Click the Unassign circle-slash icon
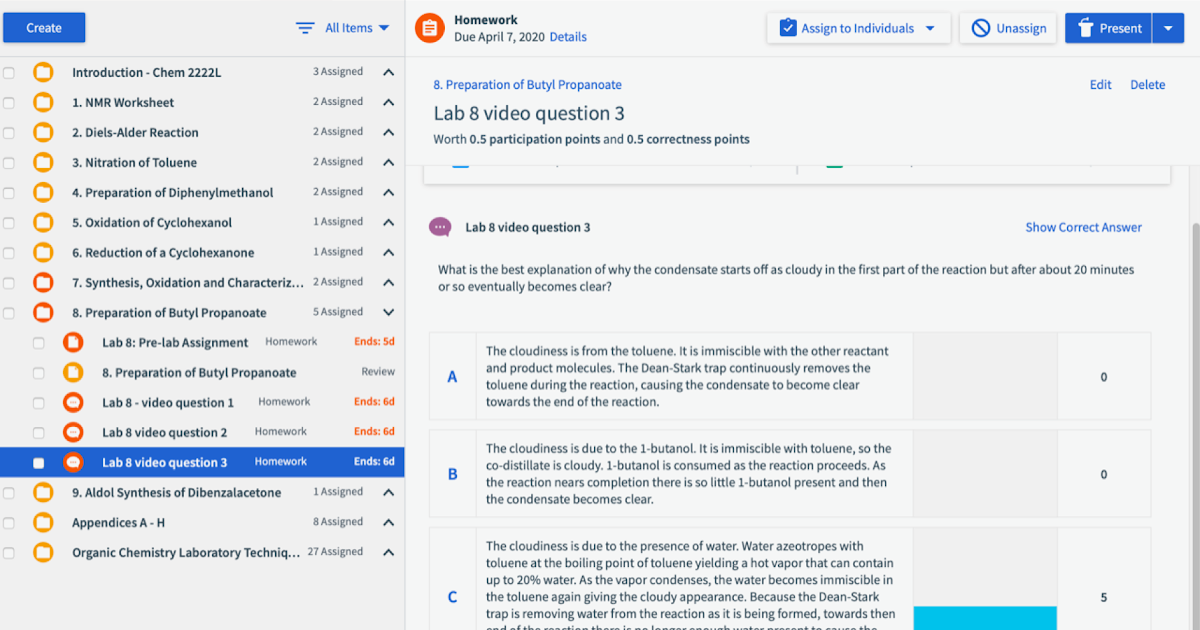The height and width of the screenshot is (630, 1200). (981, 28)
